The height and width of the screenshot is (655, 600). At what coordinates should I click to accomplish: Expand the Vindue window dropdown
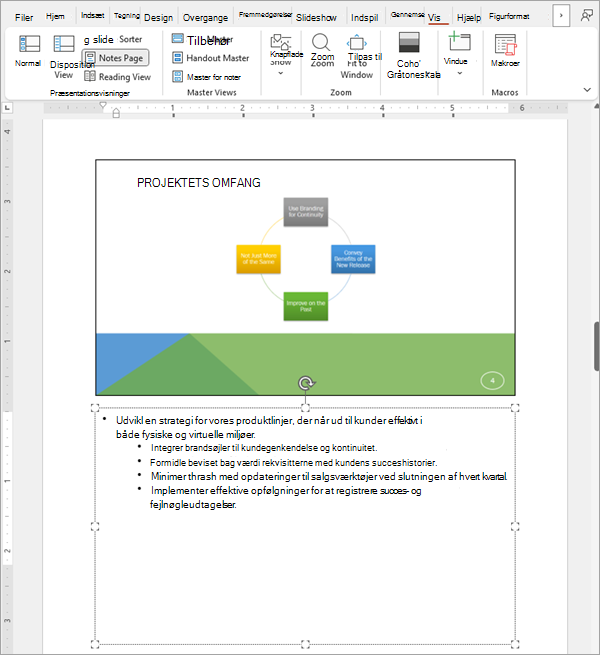pyautogui.click(x=460, y=74)
